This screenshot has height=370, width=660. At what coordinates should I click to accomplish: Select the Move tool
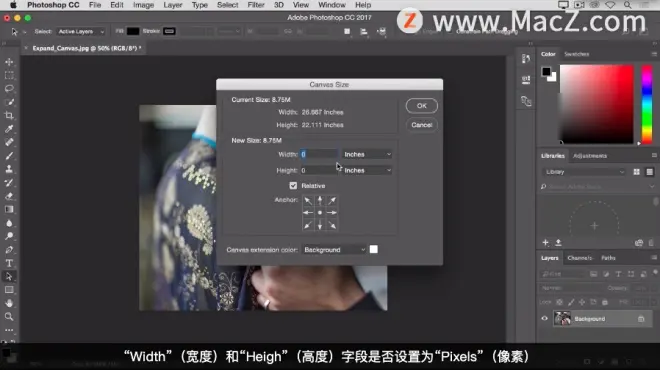coord(9,62)
